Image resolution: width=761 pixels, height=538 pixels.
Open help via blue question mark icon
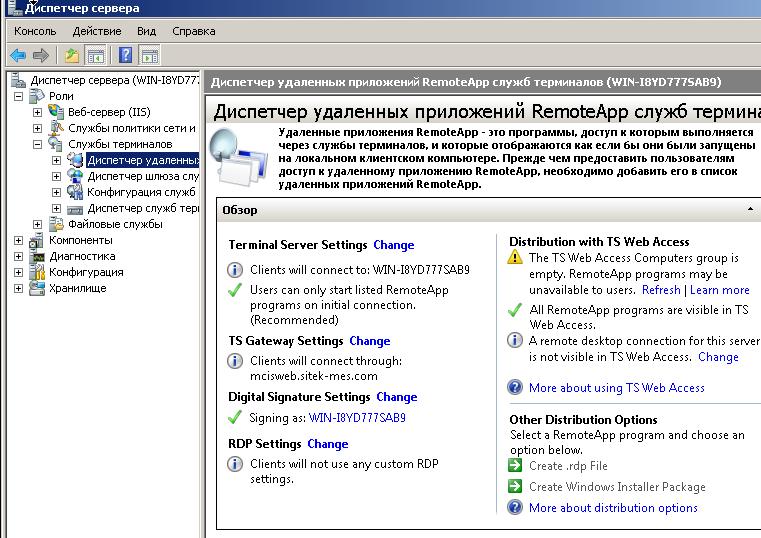click(126, 55)
